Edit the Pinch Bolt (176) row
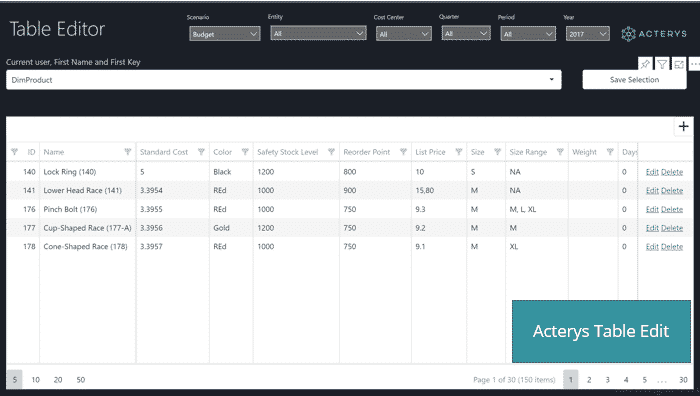The image size is (700, 396). [652, 209]
